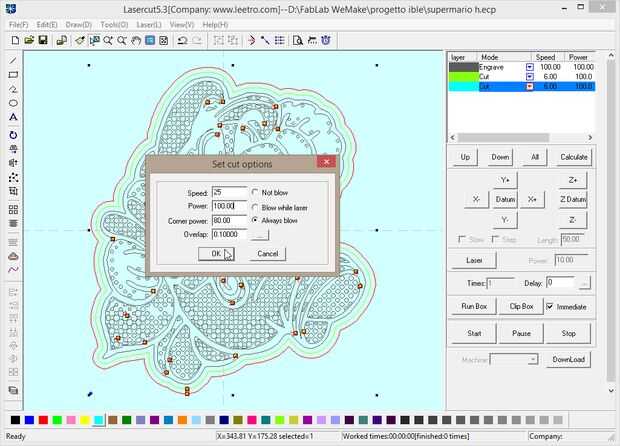Click the node edit icon in left toolbar
Screen dimensions: 620x446
pos(13,177)
